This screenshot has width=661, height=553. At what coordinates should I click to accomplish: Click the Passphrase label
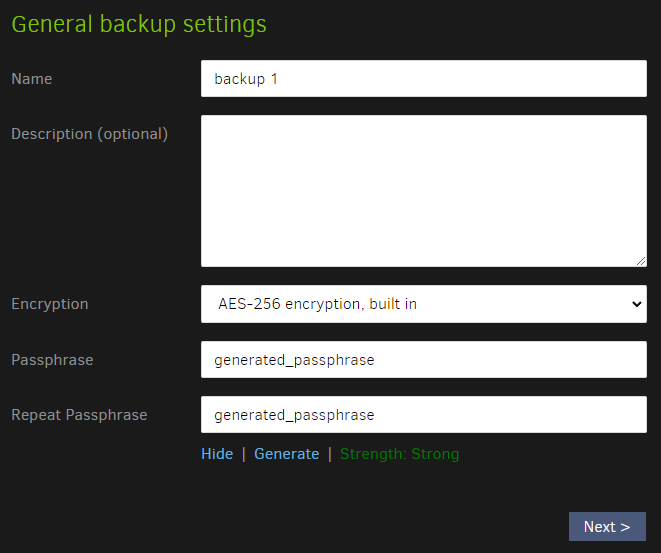[52, 360]
